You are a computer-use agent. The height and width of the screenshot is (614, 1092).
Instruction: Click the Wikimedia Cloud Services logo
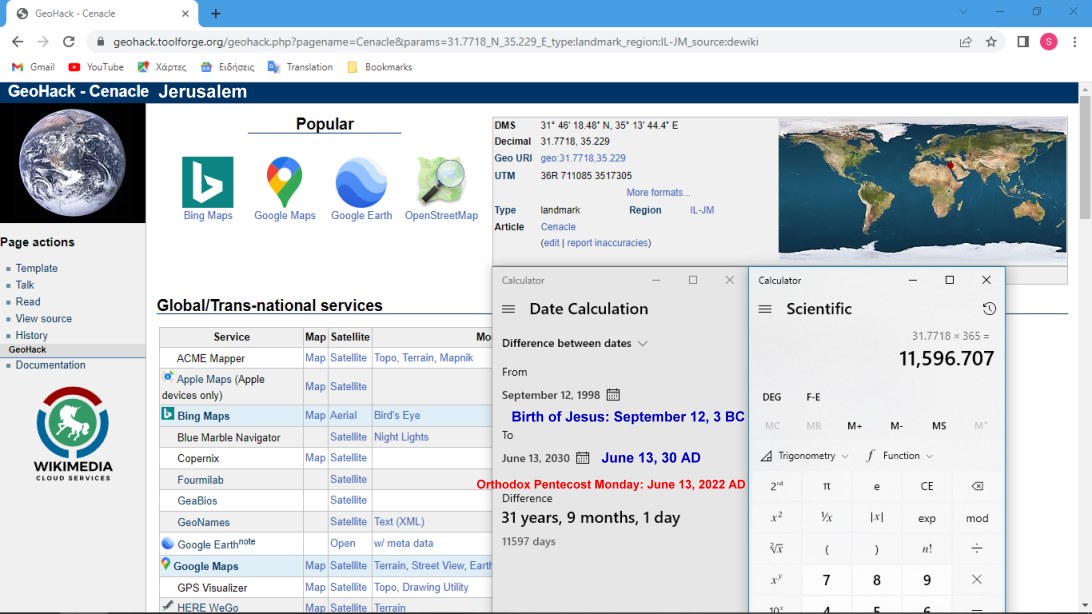click(73, 434)
